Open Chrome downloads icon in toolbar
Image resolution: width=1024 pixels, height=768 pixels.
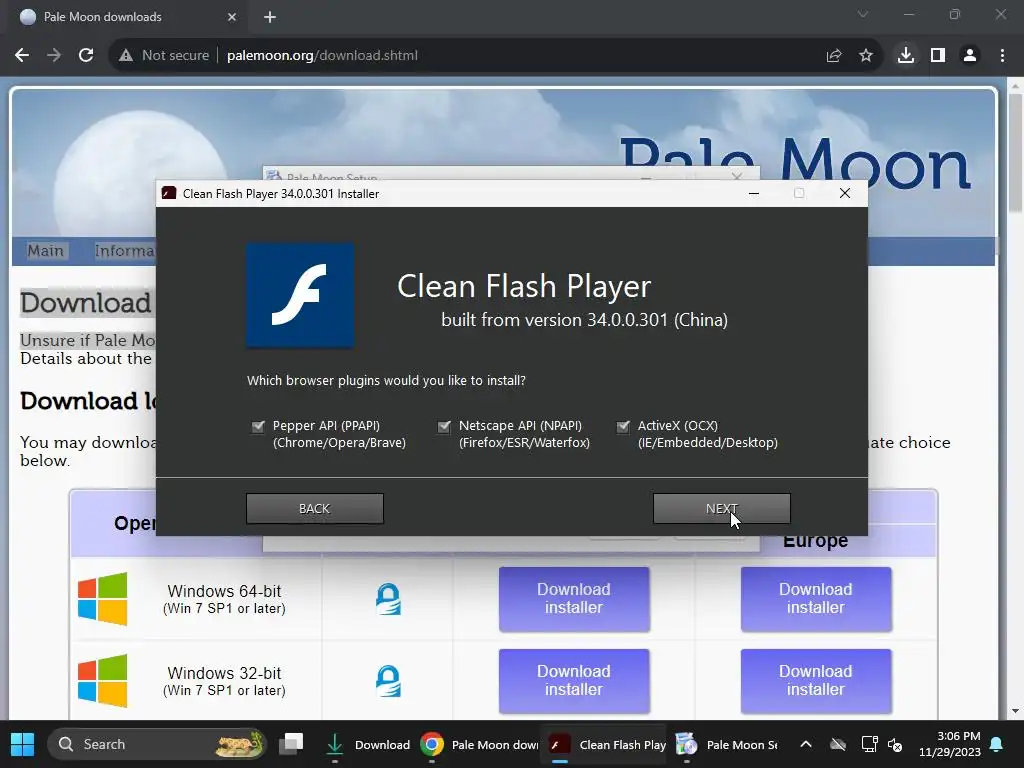pos(906,56)
